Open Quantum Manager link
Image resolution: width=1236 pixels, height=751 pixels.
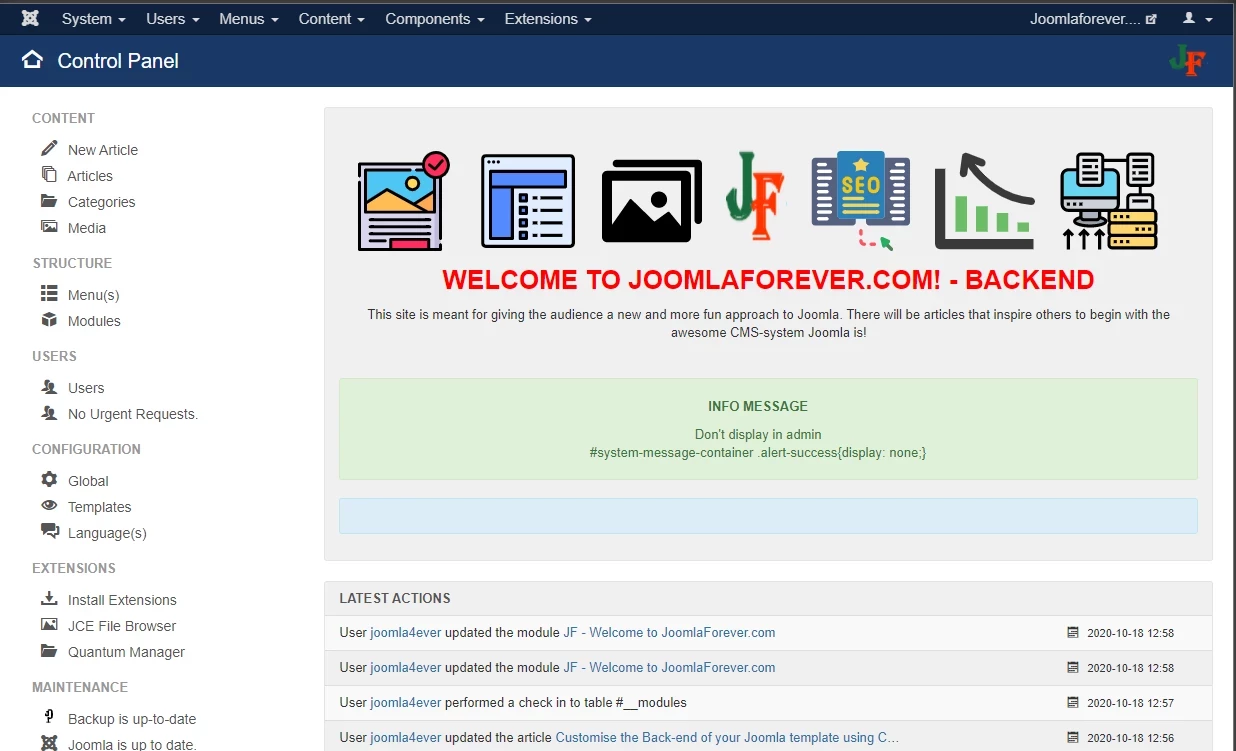126,652
